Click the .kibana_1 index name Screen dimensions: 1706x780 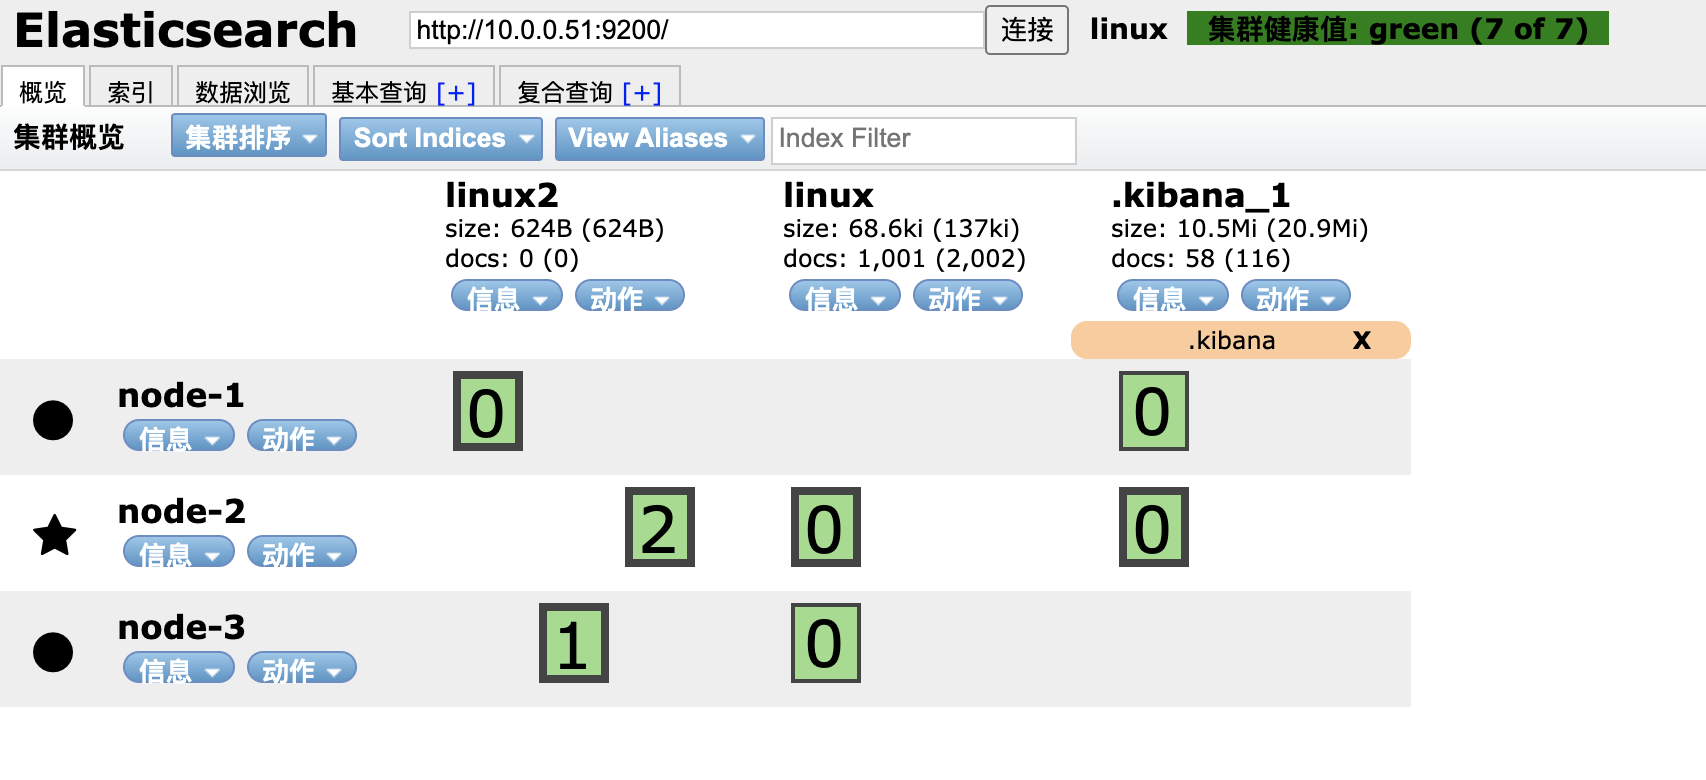(x=1201, y=194)
